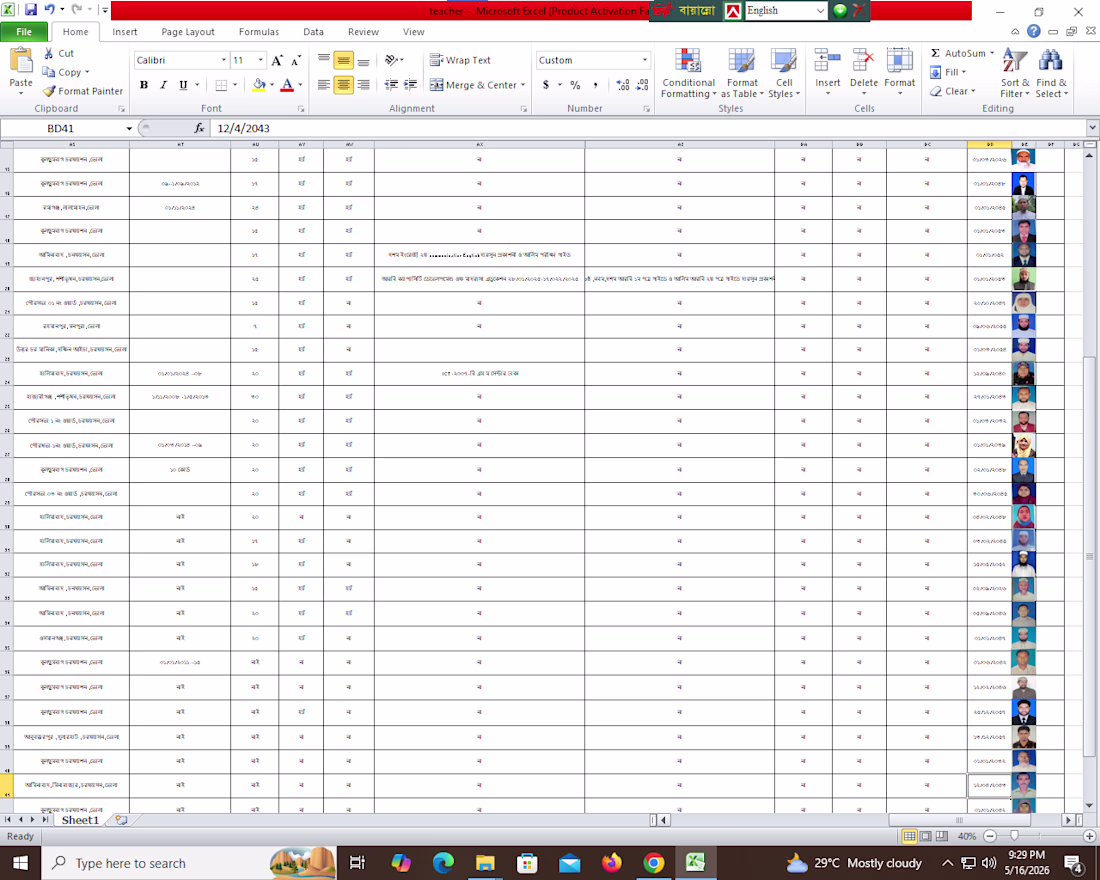Click the Decrease Indent icon
The image size is (1100, 880).
pyautogui.click(x=391, y=85)
